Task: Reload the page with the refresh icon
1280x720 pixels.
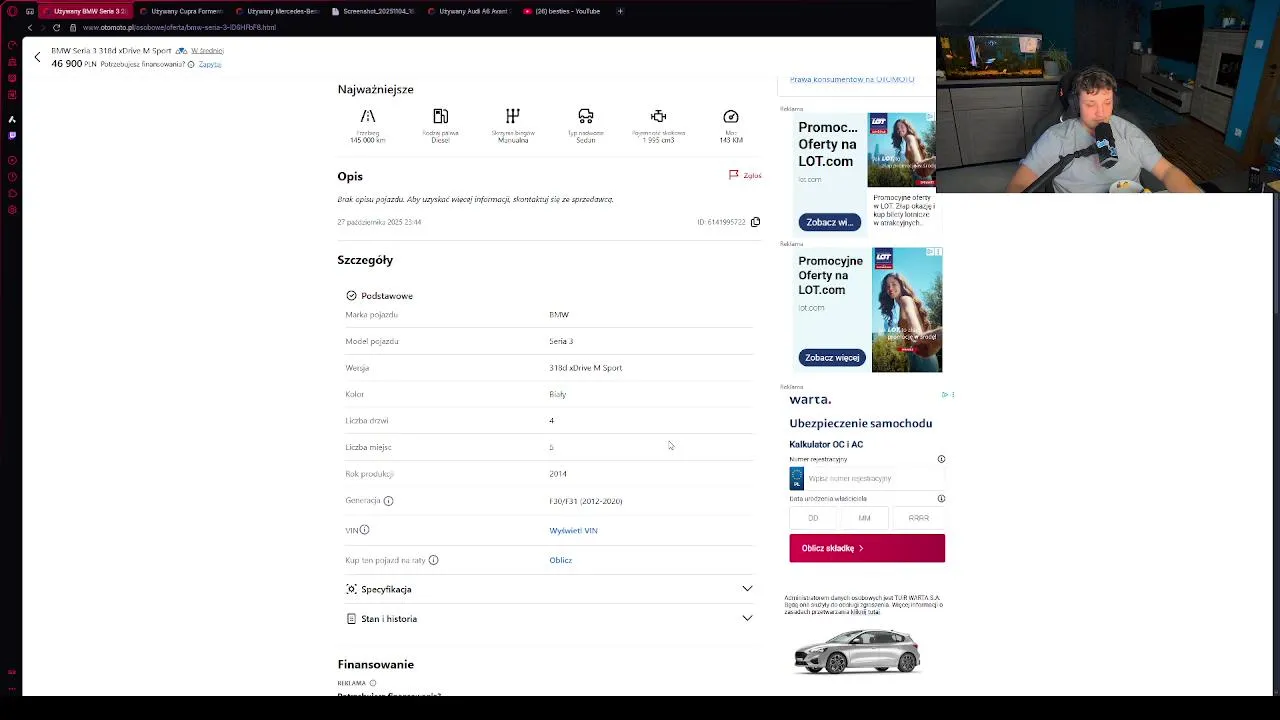Action: pyautogui.click(x=56, y=27)
